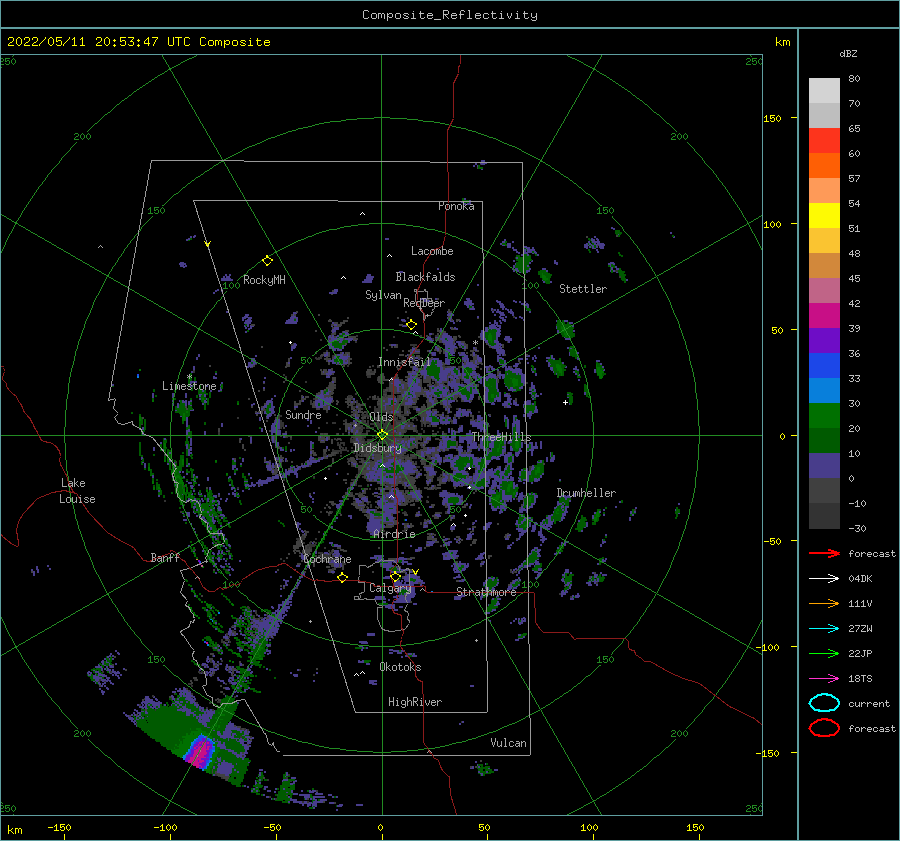Click the cyan current ellipse in legend
The image size is (900, 841).
[824, 703]
